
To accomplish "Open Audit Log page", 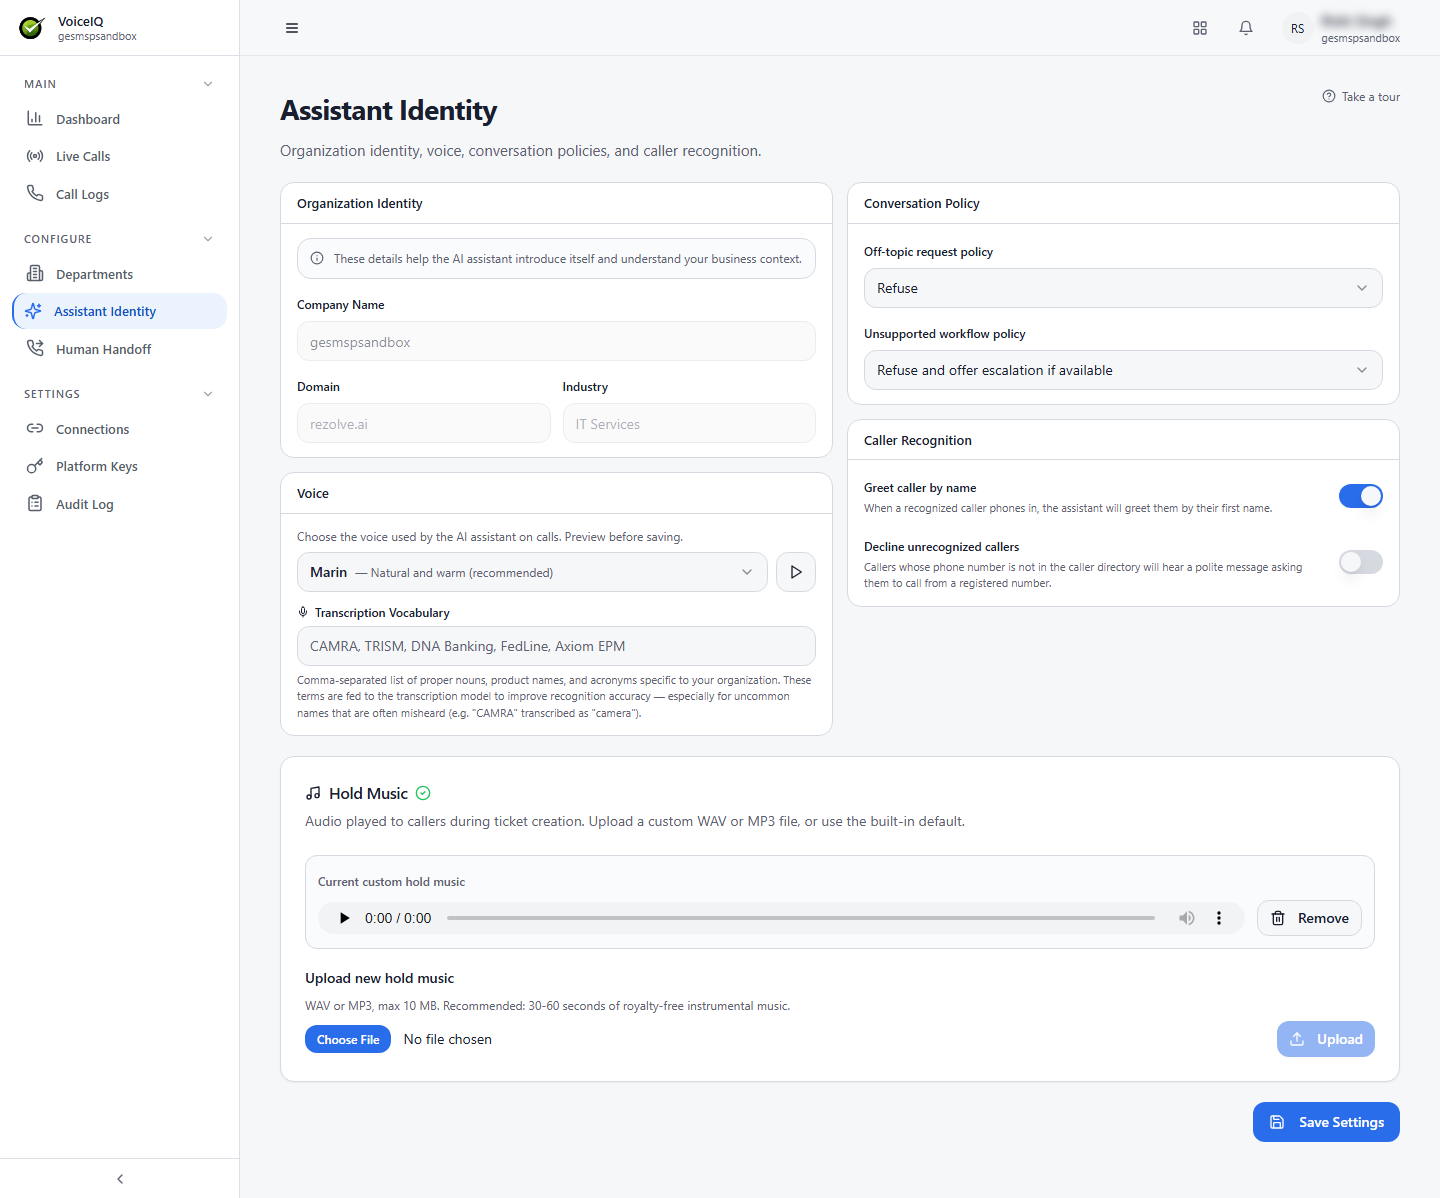I will click(x=120, y=504).
